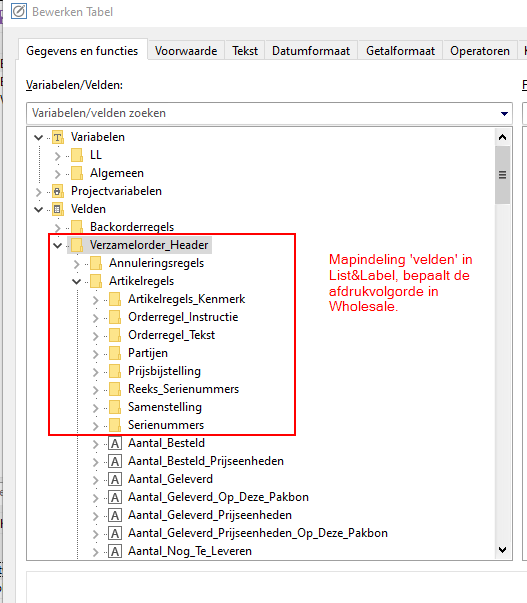Viewport: 527px width, 603px height.
Task: Expand the Annuleringsregels folder
Action: (77, 263)
